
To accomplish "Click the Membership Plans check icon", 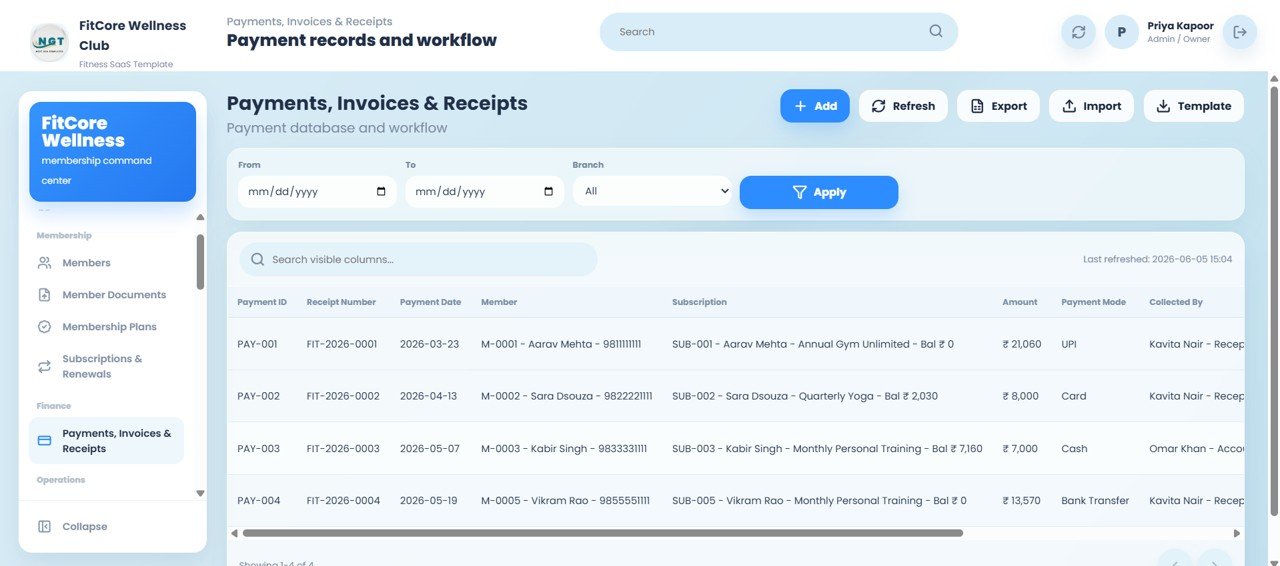I will 44,327.
